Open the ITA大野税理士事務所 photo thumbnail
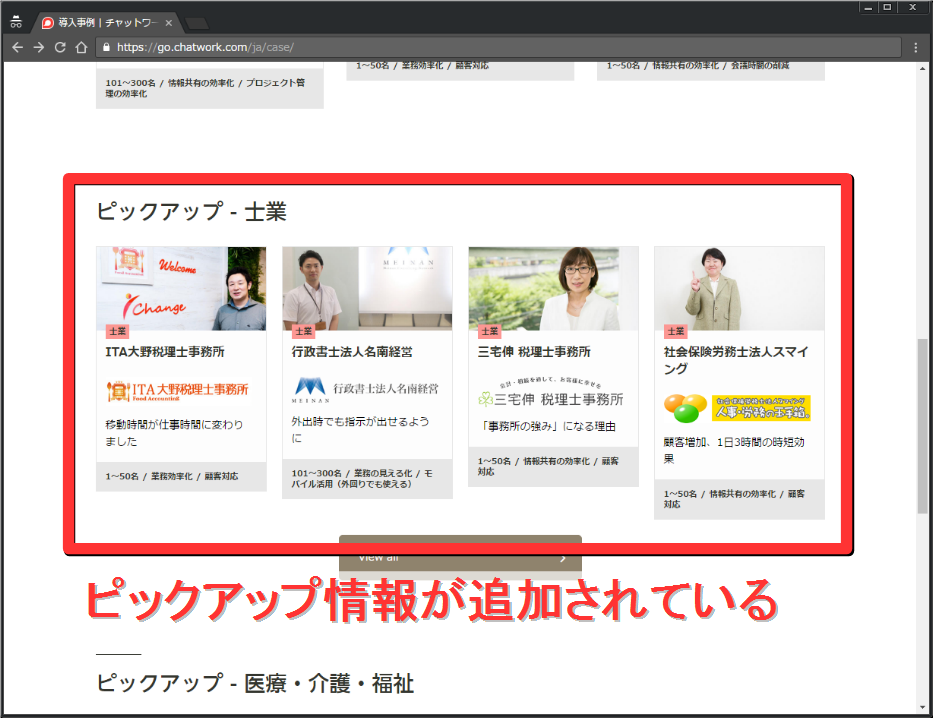The image size is (933, 718). [181, 289]
